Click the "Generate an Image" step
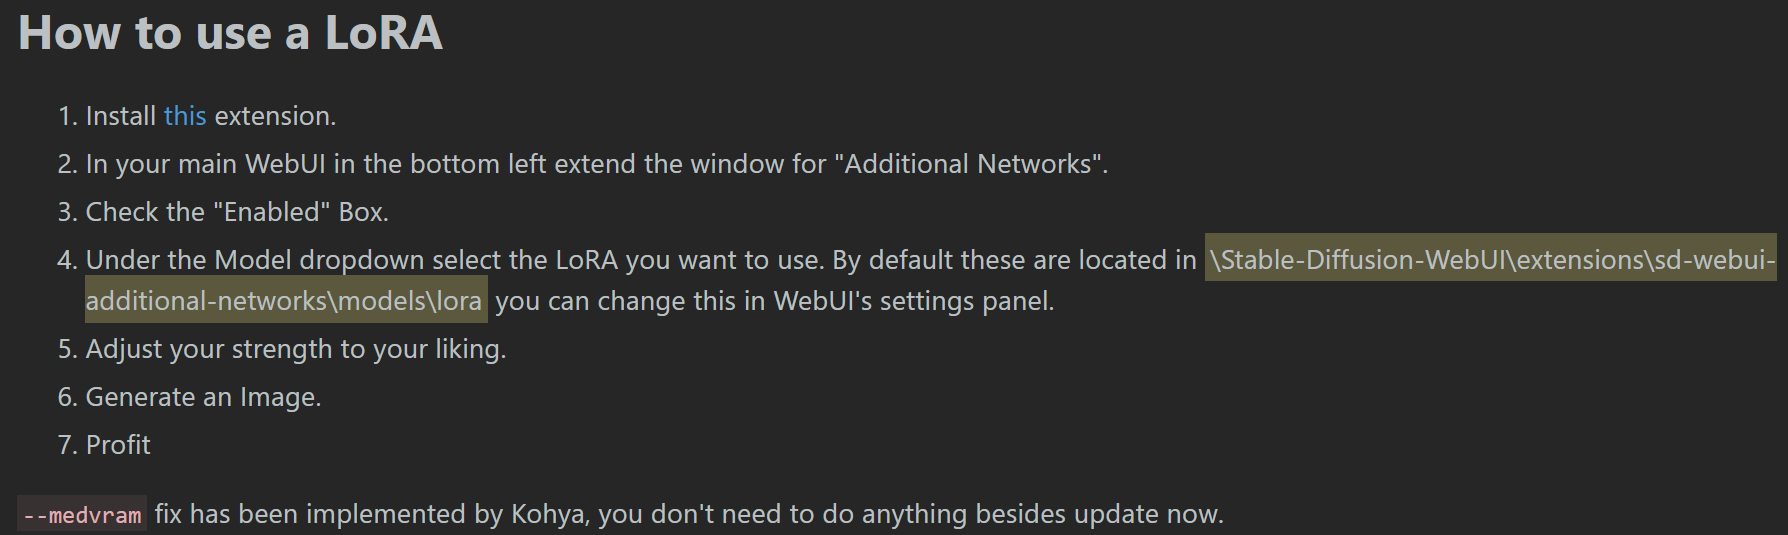The height and width of the screenshot is (535, 1788). coord(203,397)
